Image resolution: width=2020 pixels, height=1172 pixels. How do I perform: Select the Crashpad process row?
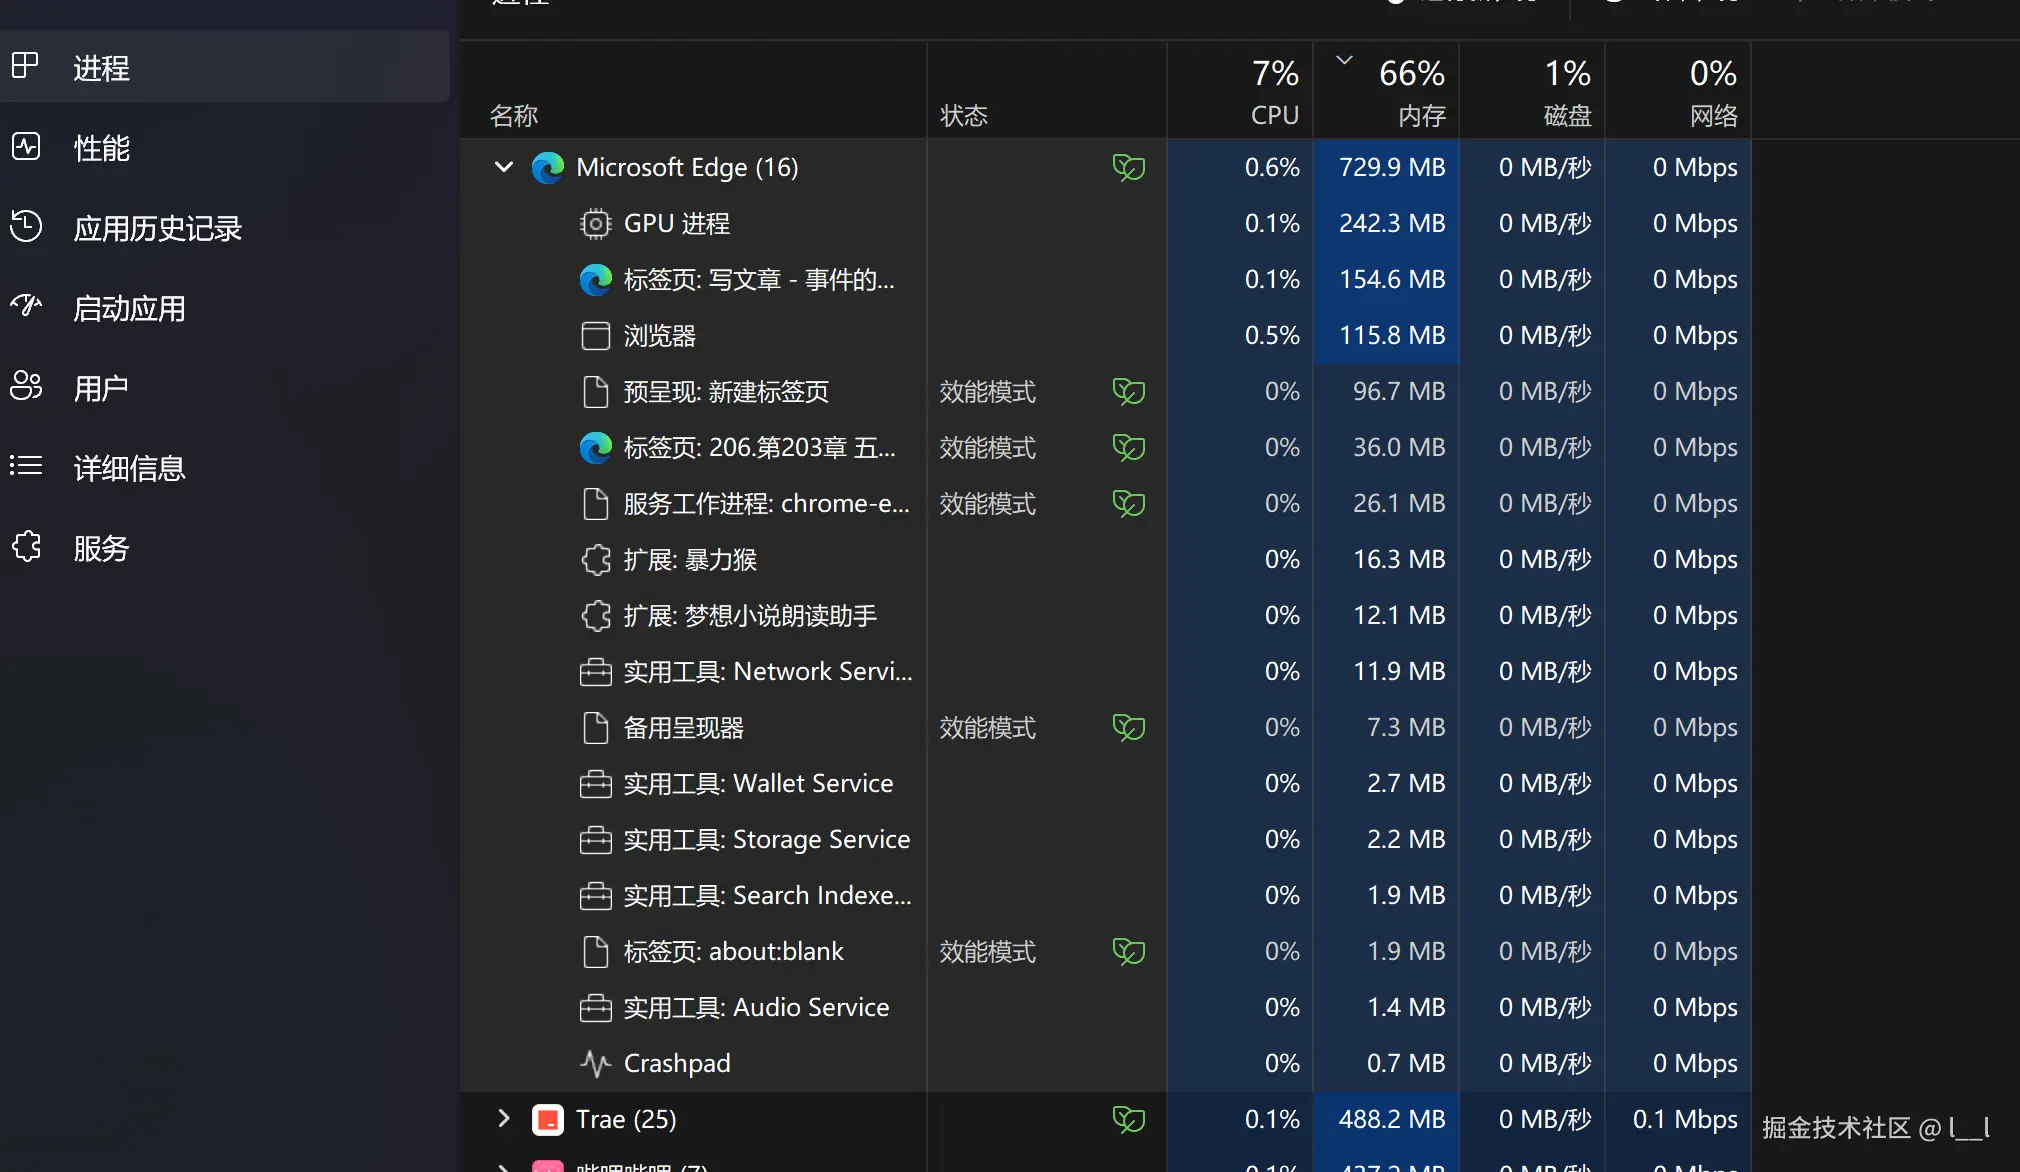coord(677,1063)
